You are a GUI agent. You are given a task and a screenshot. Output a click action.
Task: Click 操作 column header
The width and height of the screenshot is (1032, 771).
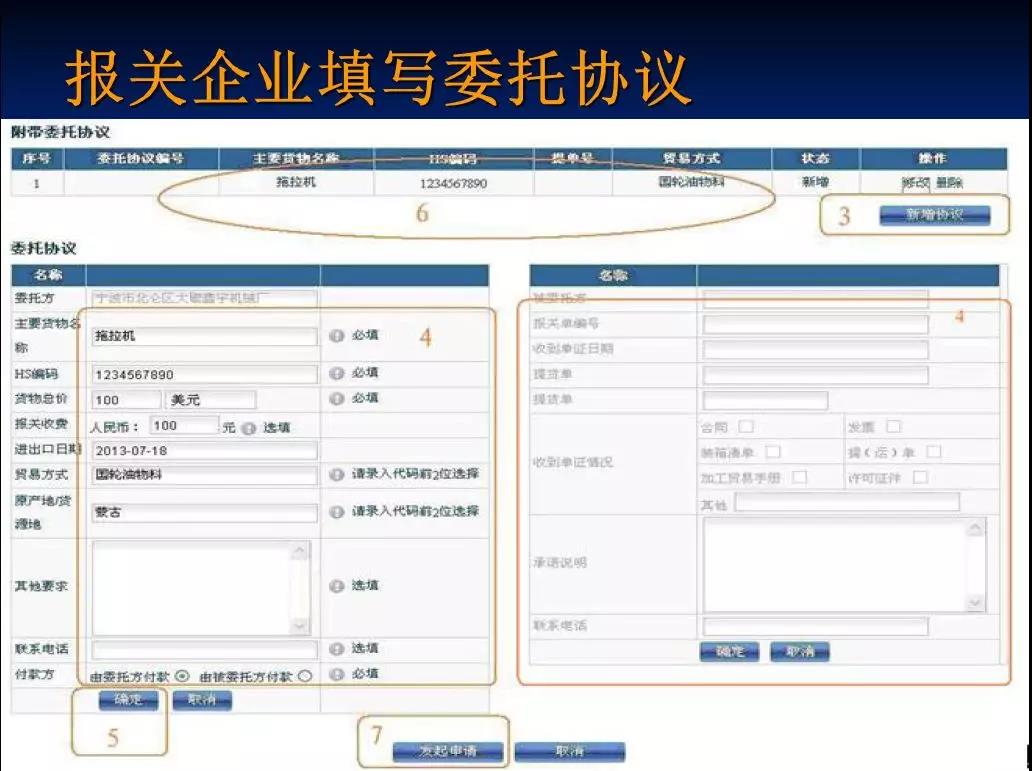(933, 159)
